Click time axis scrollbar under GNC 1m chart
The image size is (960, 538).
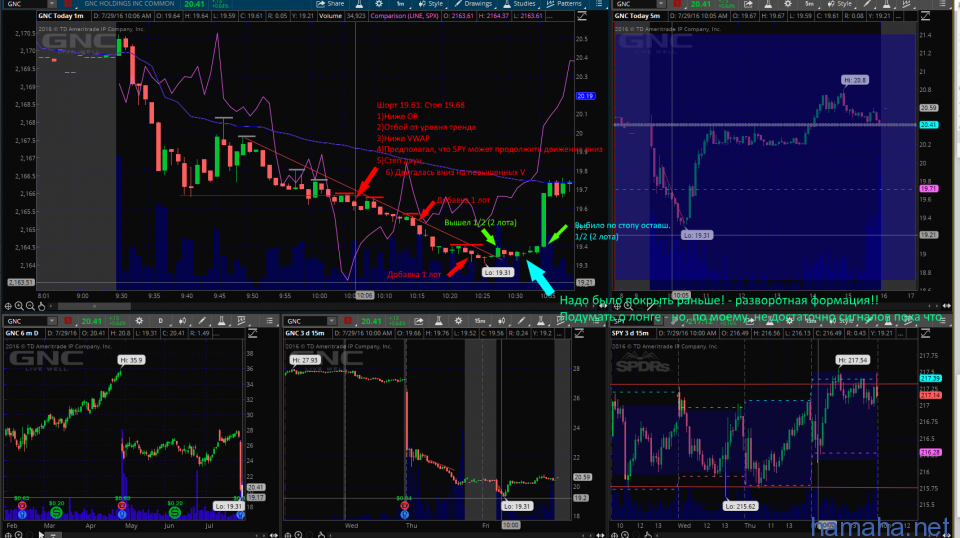94,306
